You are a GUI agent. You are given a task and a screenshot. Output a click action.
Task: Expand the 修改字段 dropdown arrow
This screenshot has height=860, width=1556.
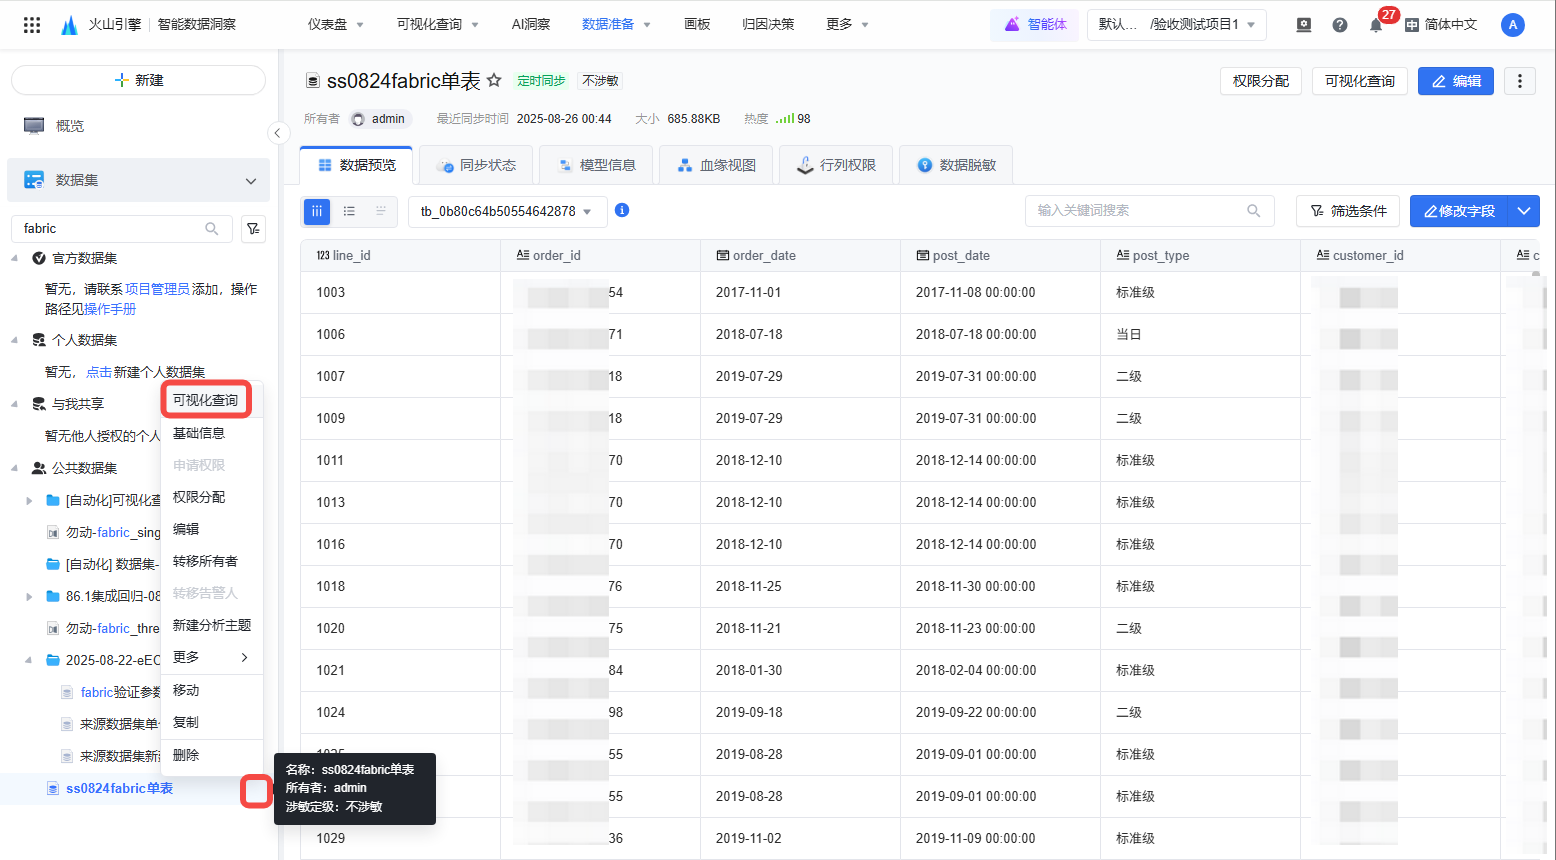click(1523, 211)
